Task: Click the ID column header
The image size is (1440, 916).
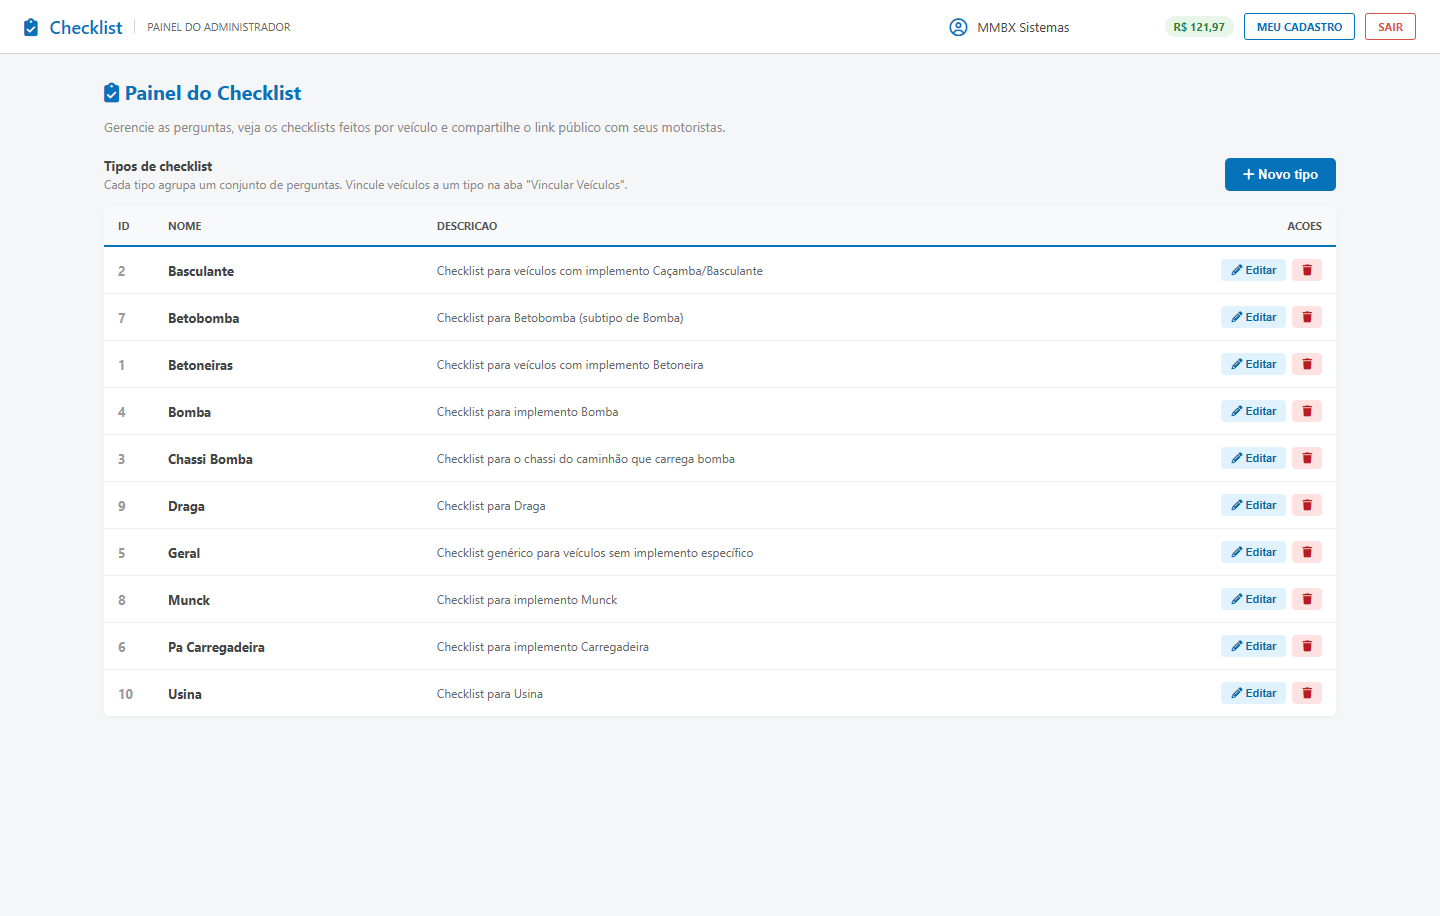Action: click(124, 226)
